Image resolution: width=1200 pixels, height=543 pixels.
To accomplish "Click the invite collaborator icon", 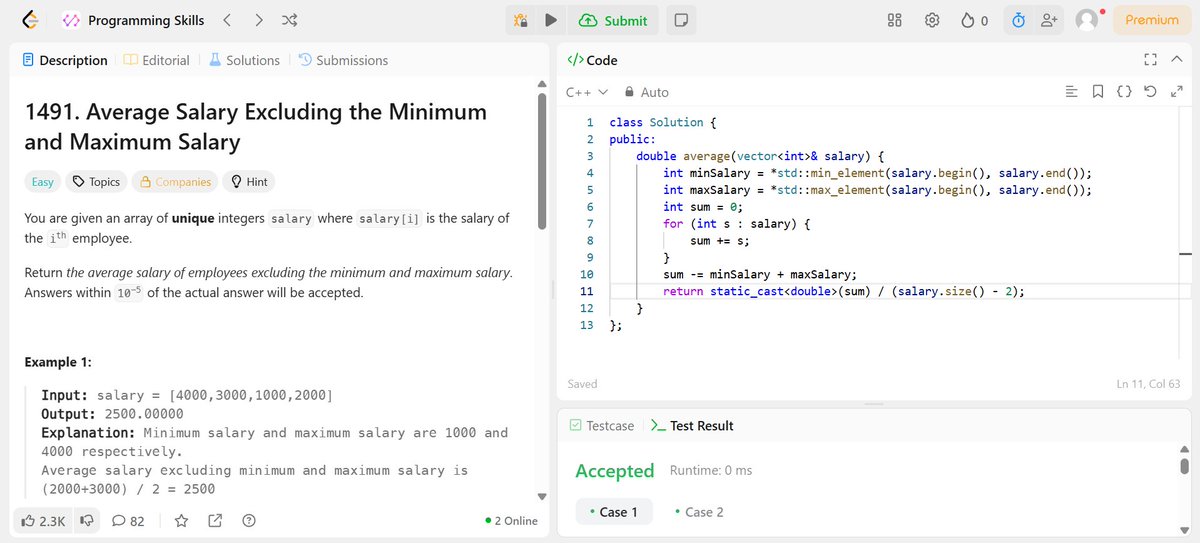I will click(1049, 20).
